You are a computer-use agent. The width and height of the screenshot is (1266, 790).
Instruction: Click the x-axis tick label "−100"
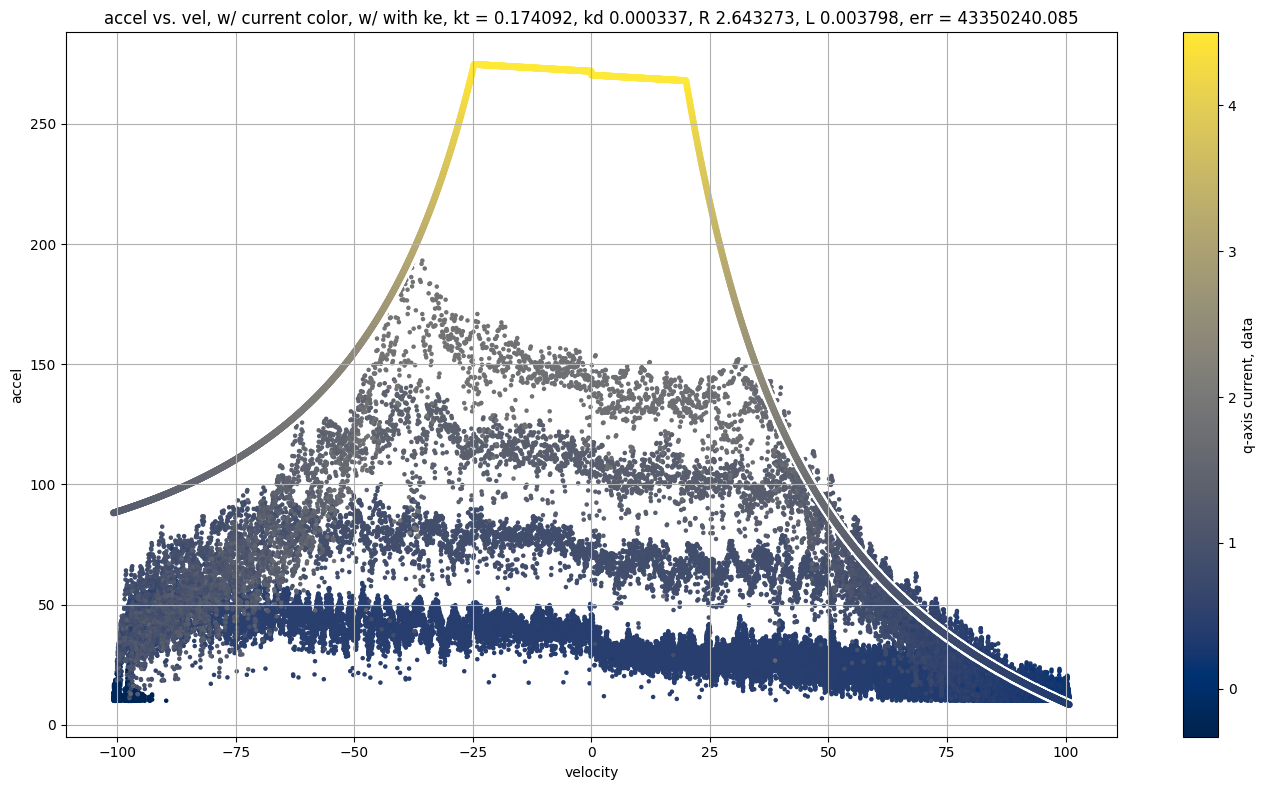tap(117, 750)
